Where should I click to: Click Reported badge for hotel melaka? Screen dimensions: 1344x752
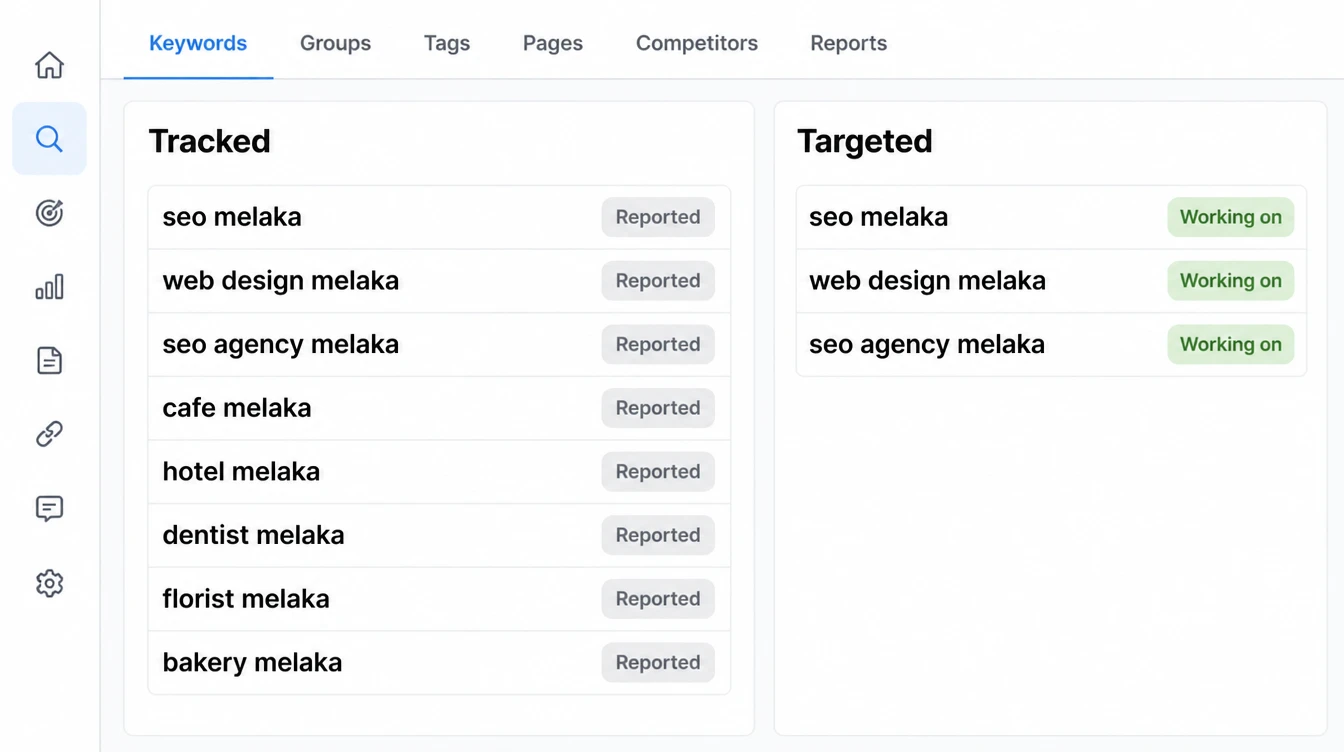[x=658, y=471]
